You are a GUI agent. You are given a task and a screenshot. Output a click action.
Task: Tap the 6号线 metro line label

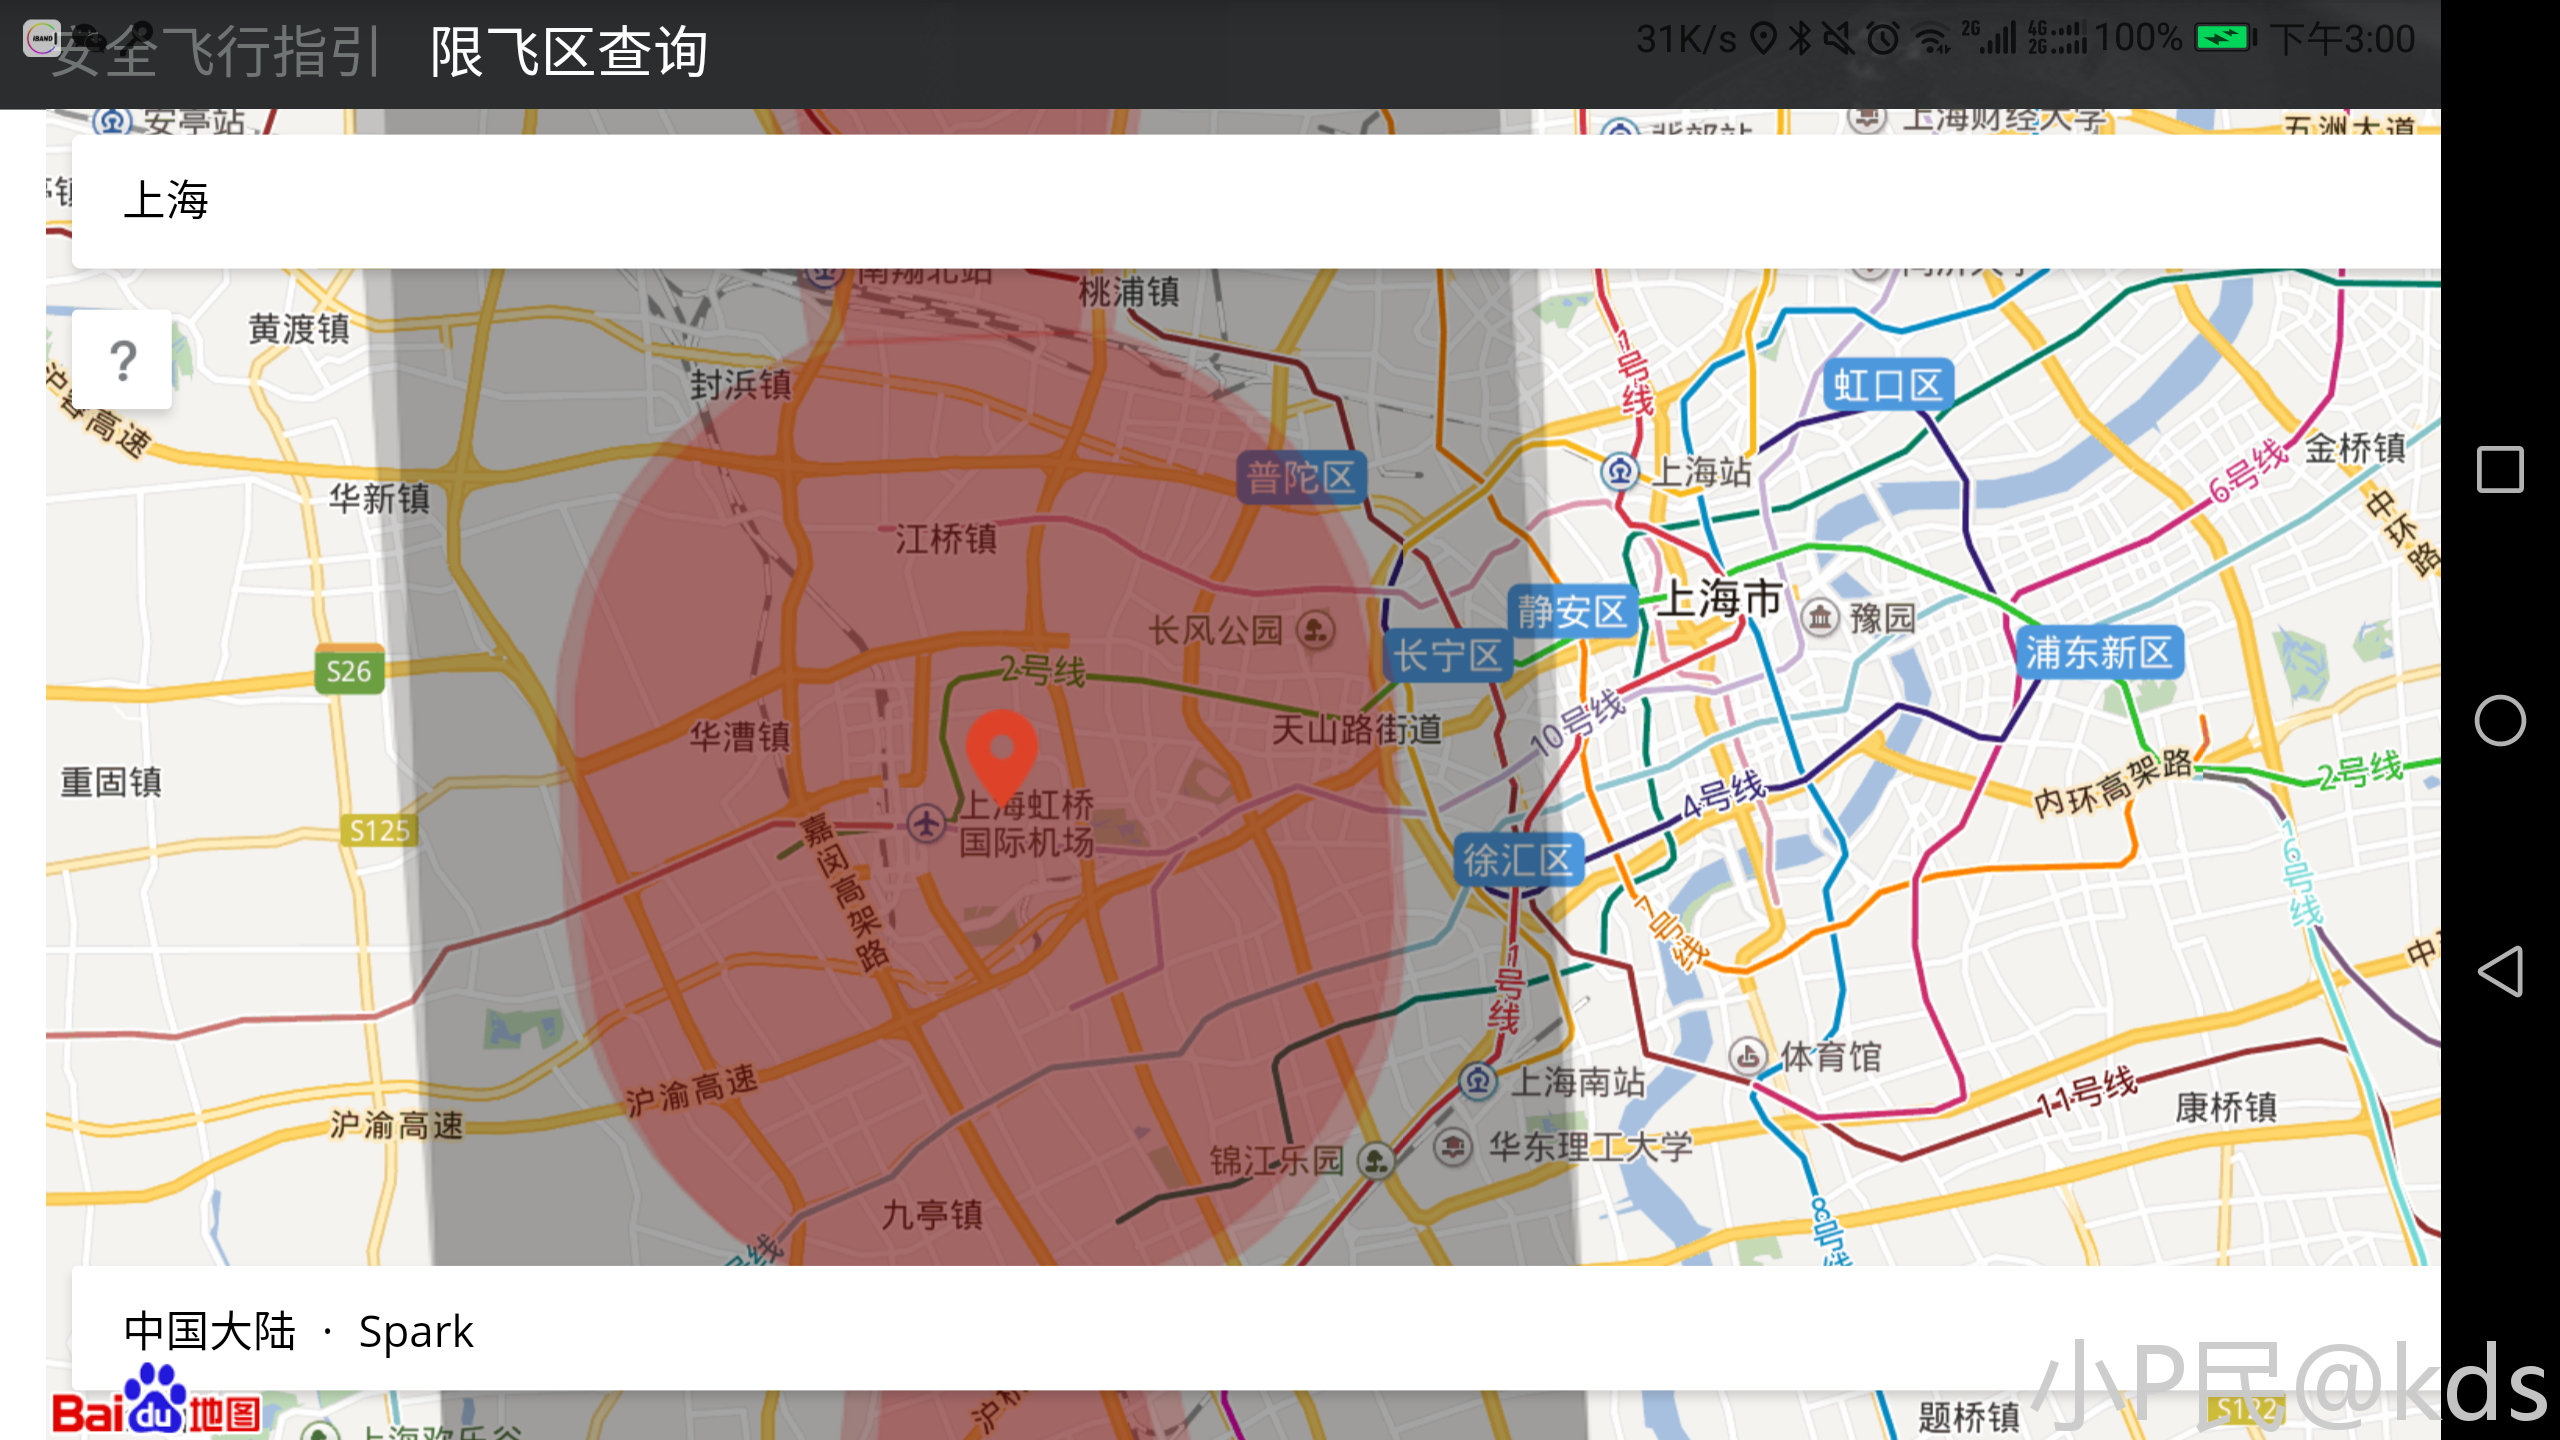[x=2248, y=471]
